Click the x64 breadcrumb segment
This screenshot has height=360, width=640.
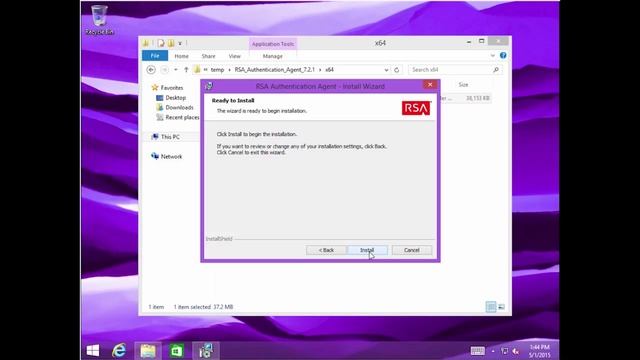coord(329,70)
